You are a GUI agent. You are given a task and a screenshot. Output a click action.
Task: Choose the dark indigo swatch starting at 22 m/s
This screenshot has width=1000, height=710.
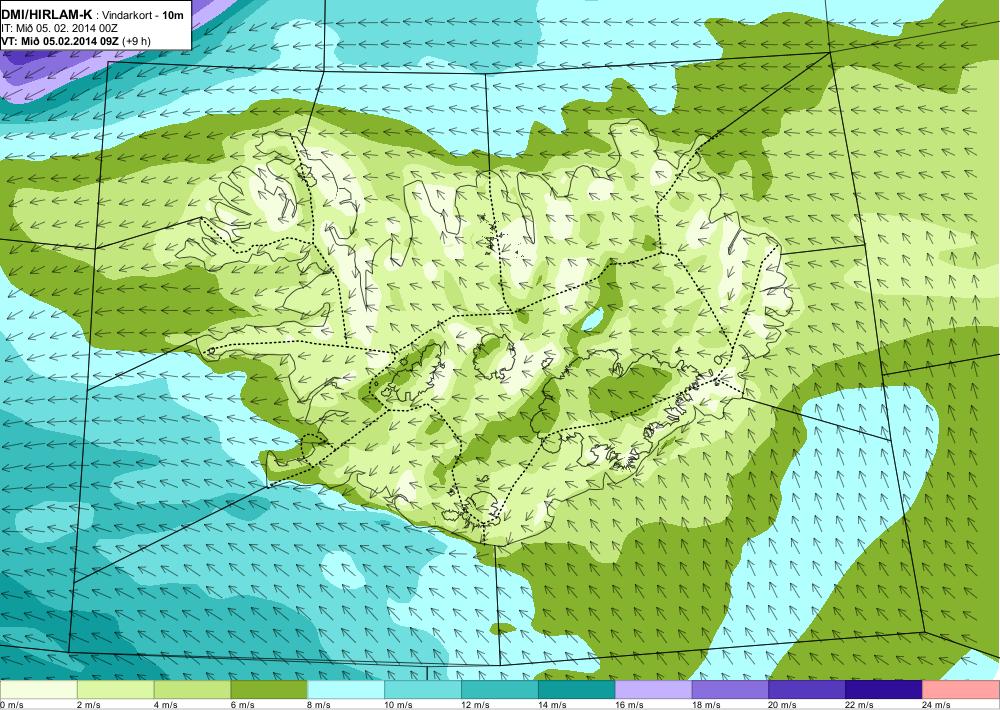884,690
